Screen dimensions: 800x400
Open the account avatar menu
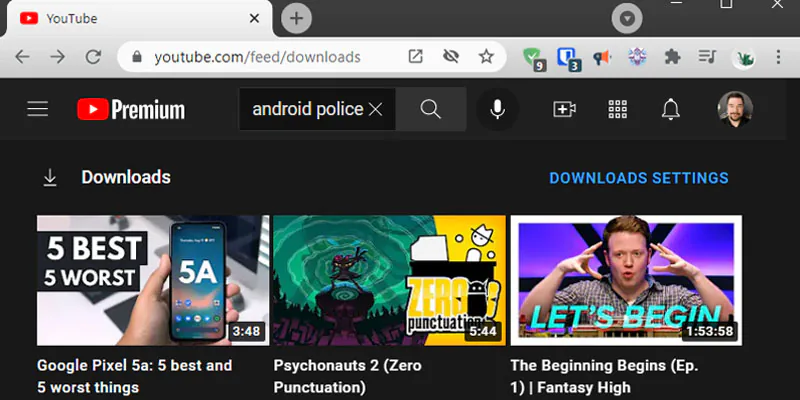(x=735, y=109)
